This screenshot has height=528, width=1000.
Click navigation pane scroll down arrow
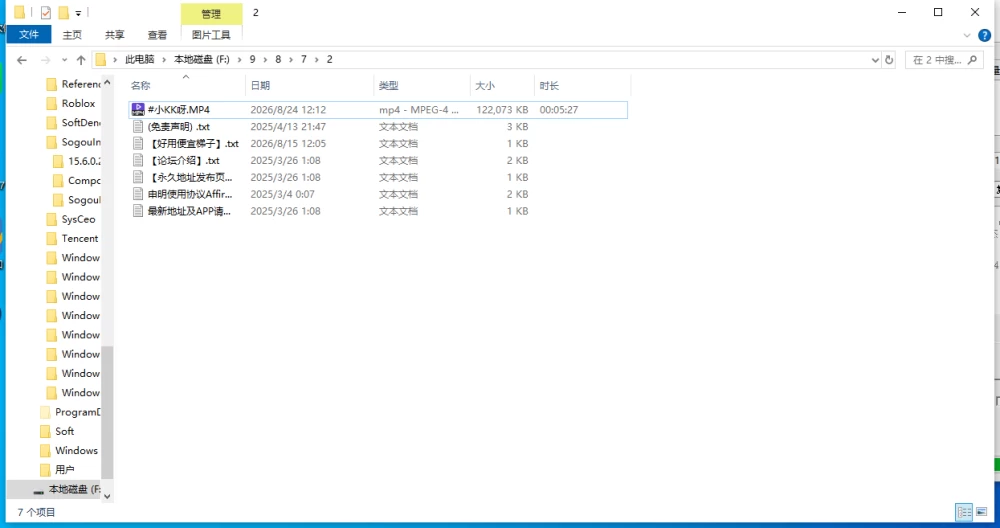click(x=107, y=496)
